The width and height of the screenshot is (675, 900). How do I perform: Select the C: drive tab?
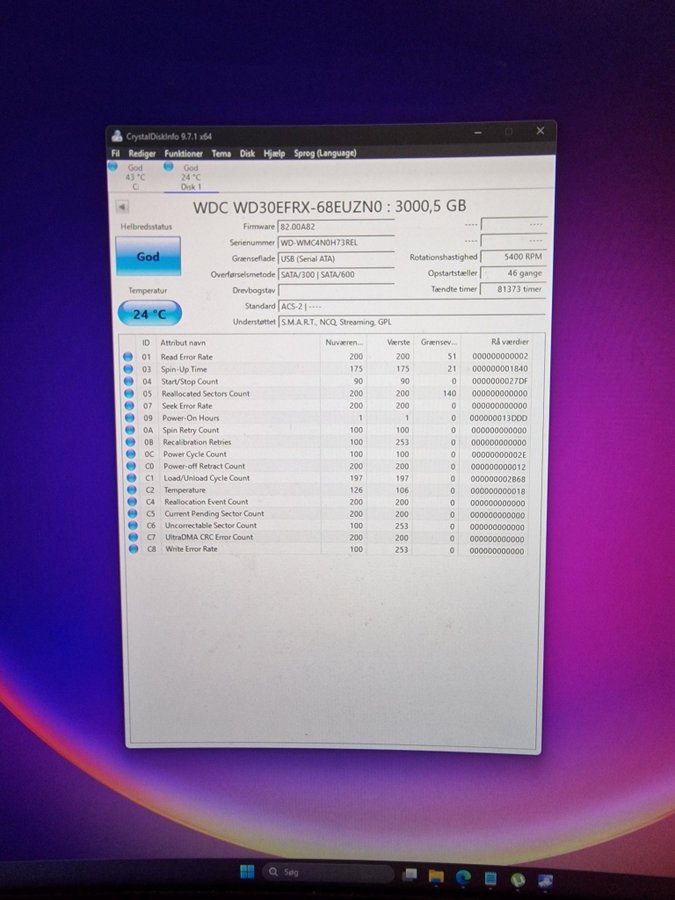(x=135, y=177)
